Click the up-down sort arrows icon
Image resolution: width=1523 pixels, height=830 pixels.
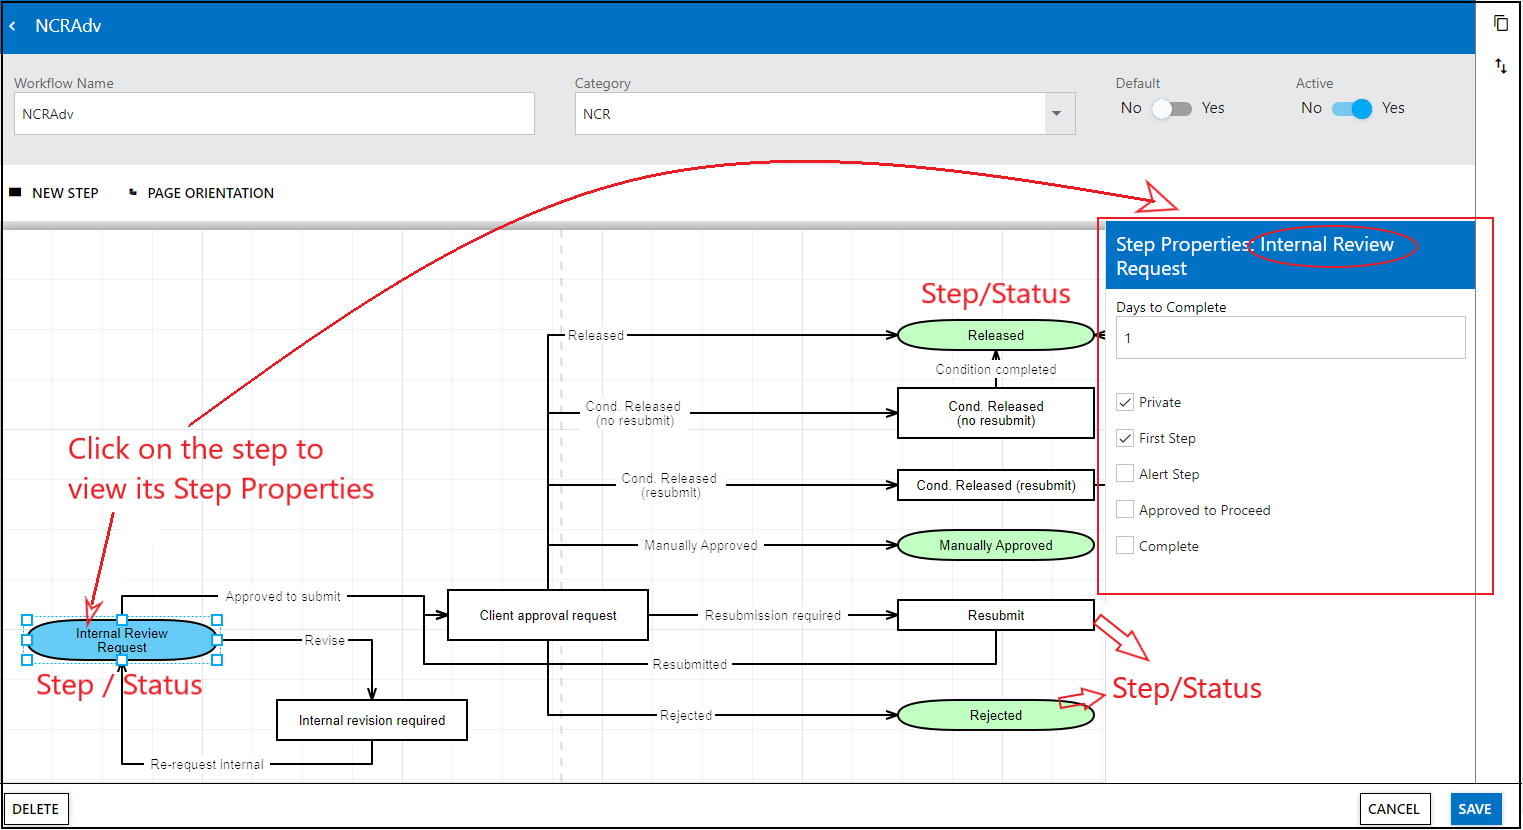pyautogui.click(x=1500, y=66)
